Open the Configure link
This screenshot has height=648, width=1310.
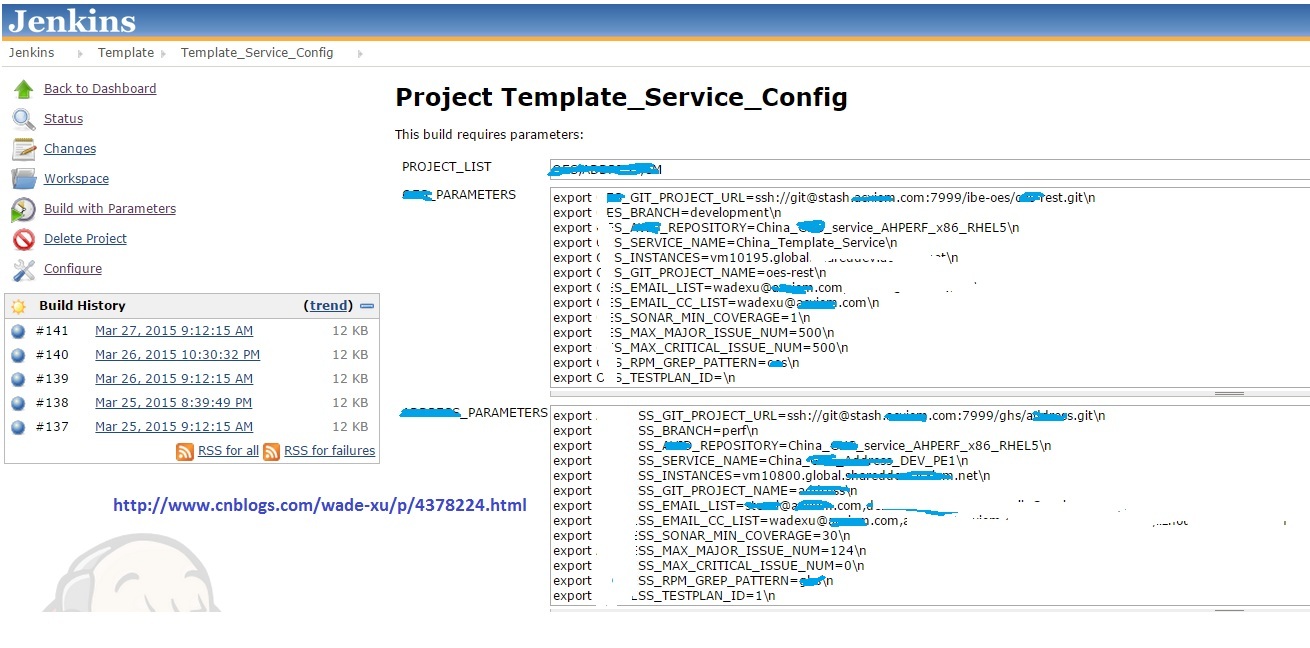pyautogui.click(x=73, y=269)
